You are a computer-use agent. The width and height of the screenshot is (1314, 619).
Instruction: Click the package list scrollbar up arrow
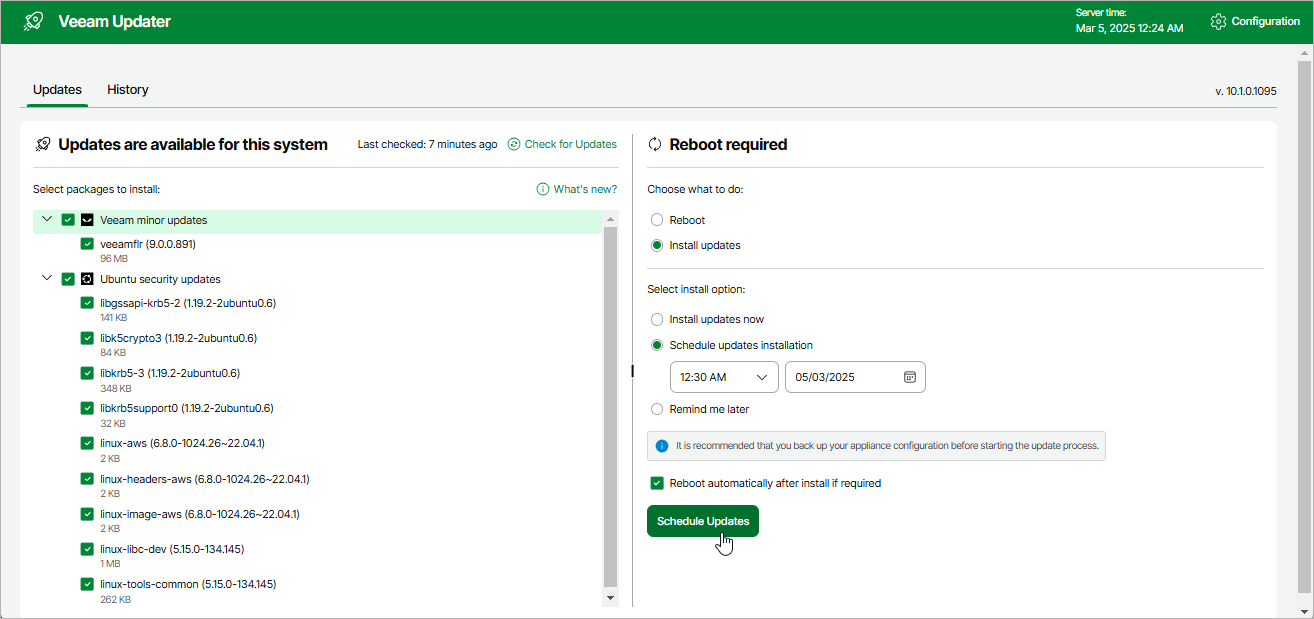611,219
